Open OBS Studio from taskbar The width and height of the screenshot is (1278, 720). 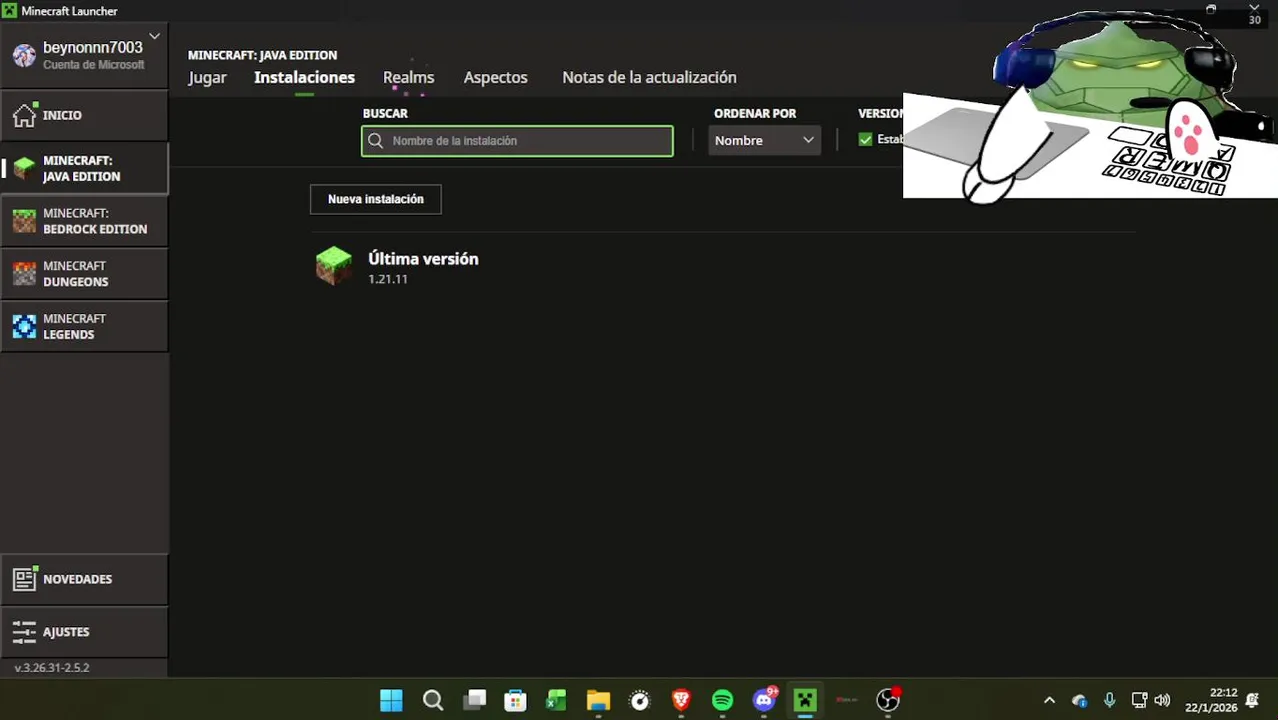click(888, 700)
